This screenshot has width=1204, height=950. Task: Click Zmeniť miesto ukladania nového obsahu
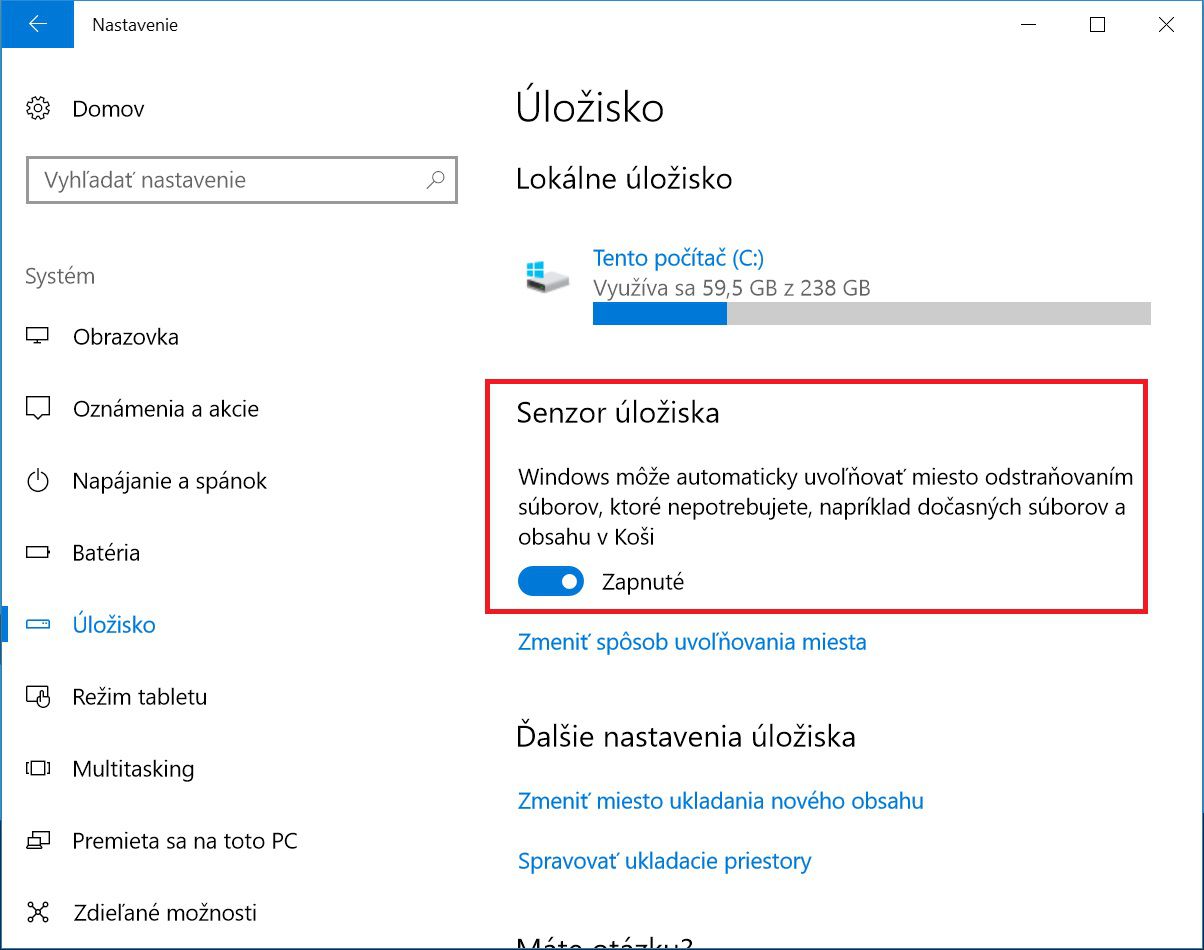[x=721, y=801]
